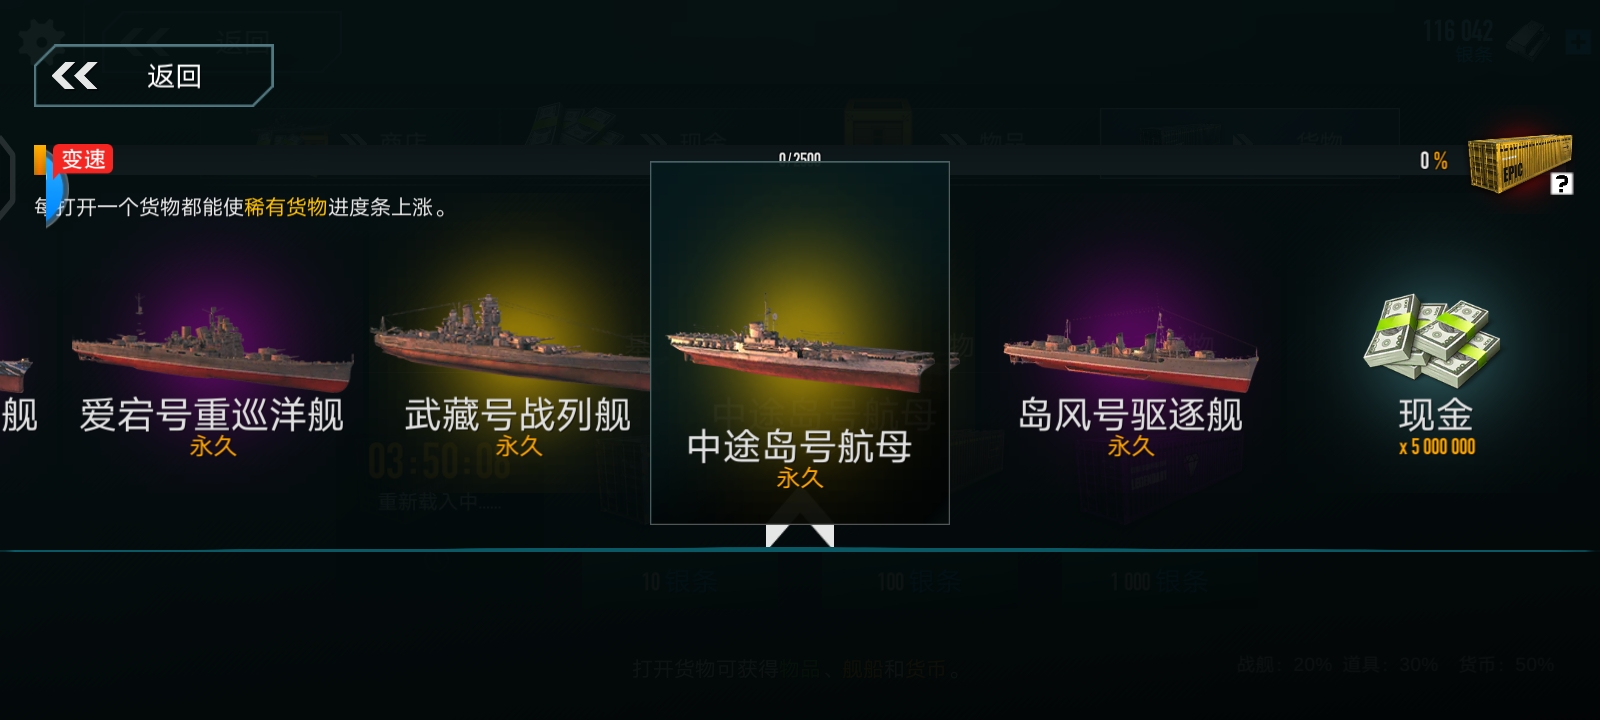Select the 中途岛号航母 label text
The height and width of the screenshot is (720, 1600).
click(x=800, y=447)
